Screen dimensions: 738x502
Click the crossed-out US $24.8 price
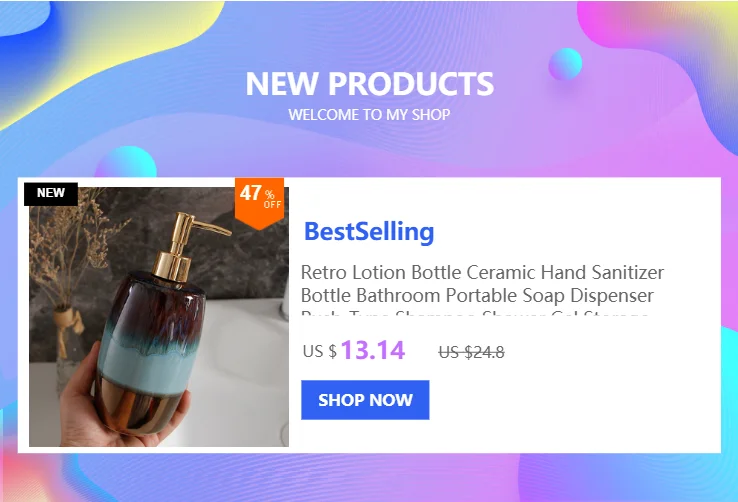pos(471,352)
